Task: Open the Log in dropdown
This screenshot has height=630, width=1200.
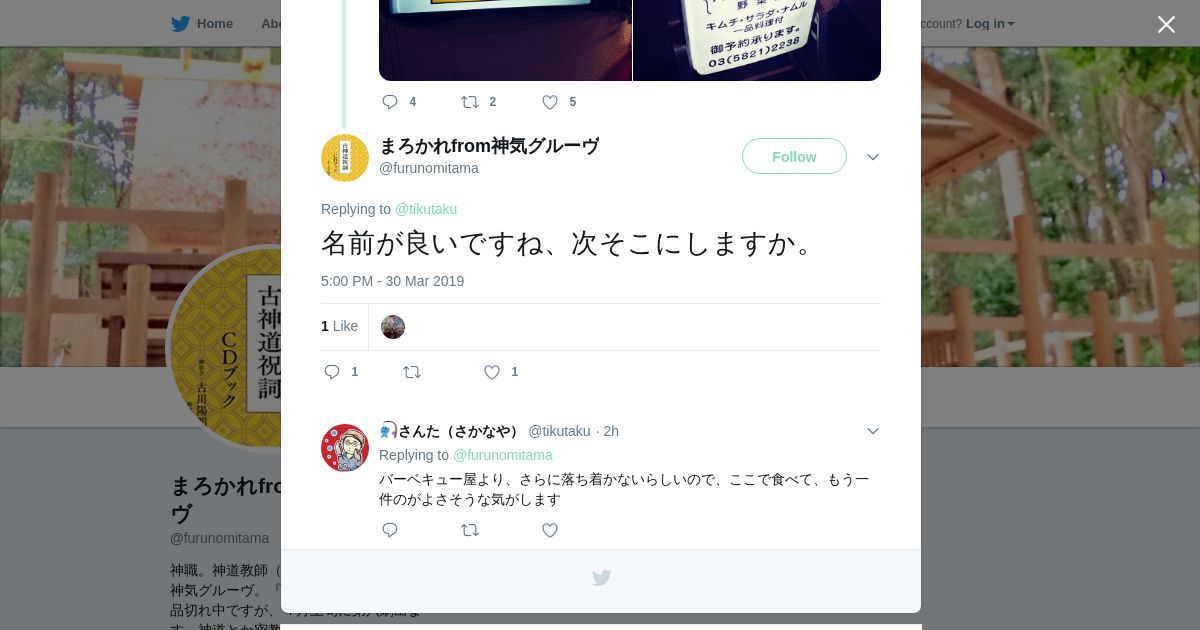Action: point(990,24)
